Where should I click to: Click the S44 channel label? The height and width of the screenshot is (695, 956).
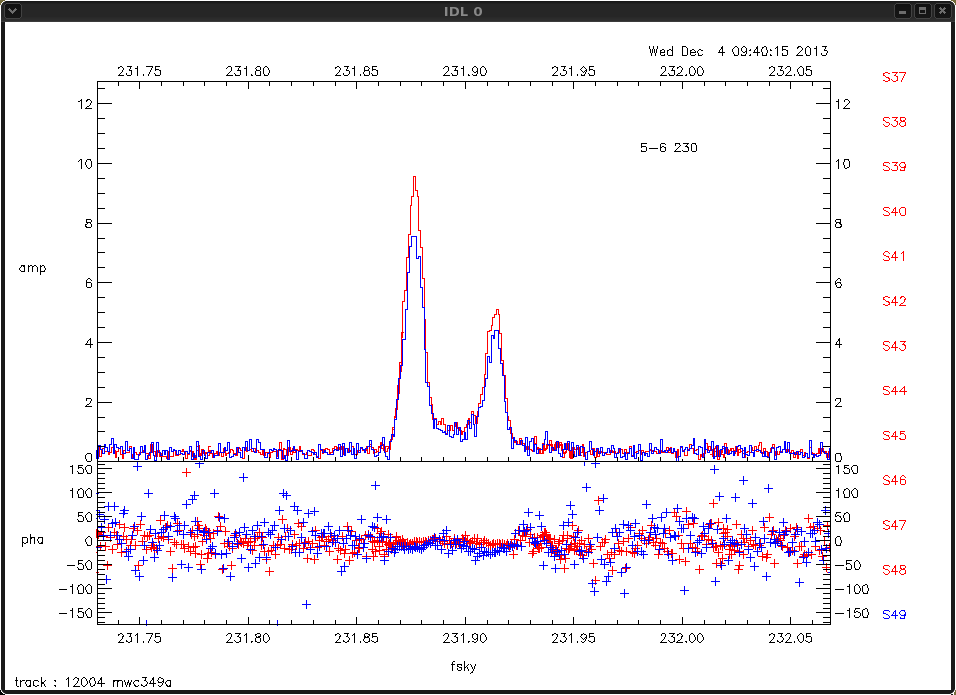point(894,391)
